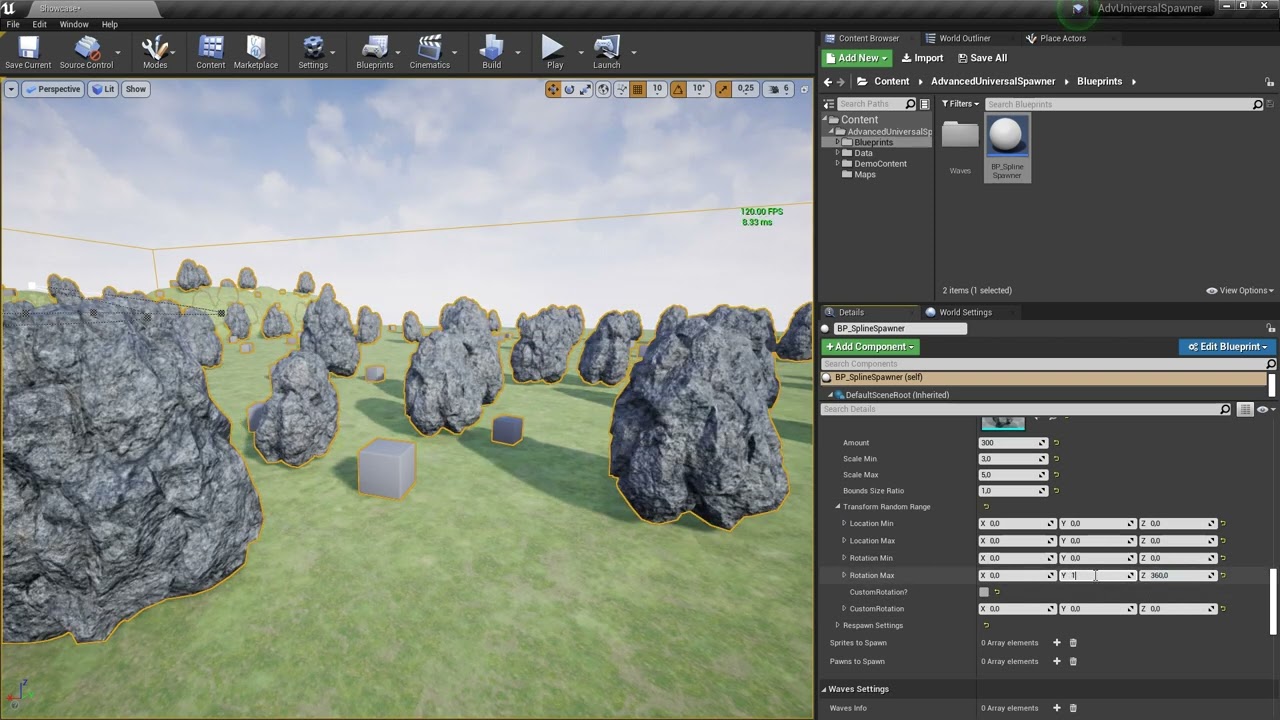Click the Edit Blueprint button

pyautogui.click(x=1227, y=347)
